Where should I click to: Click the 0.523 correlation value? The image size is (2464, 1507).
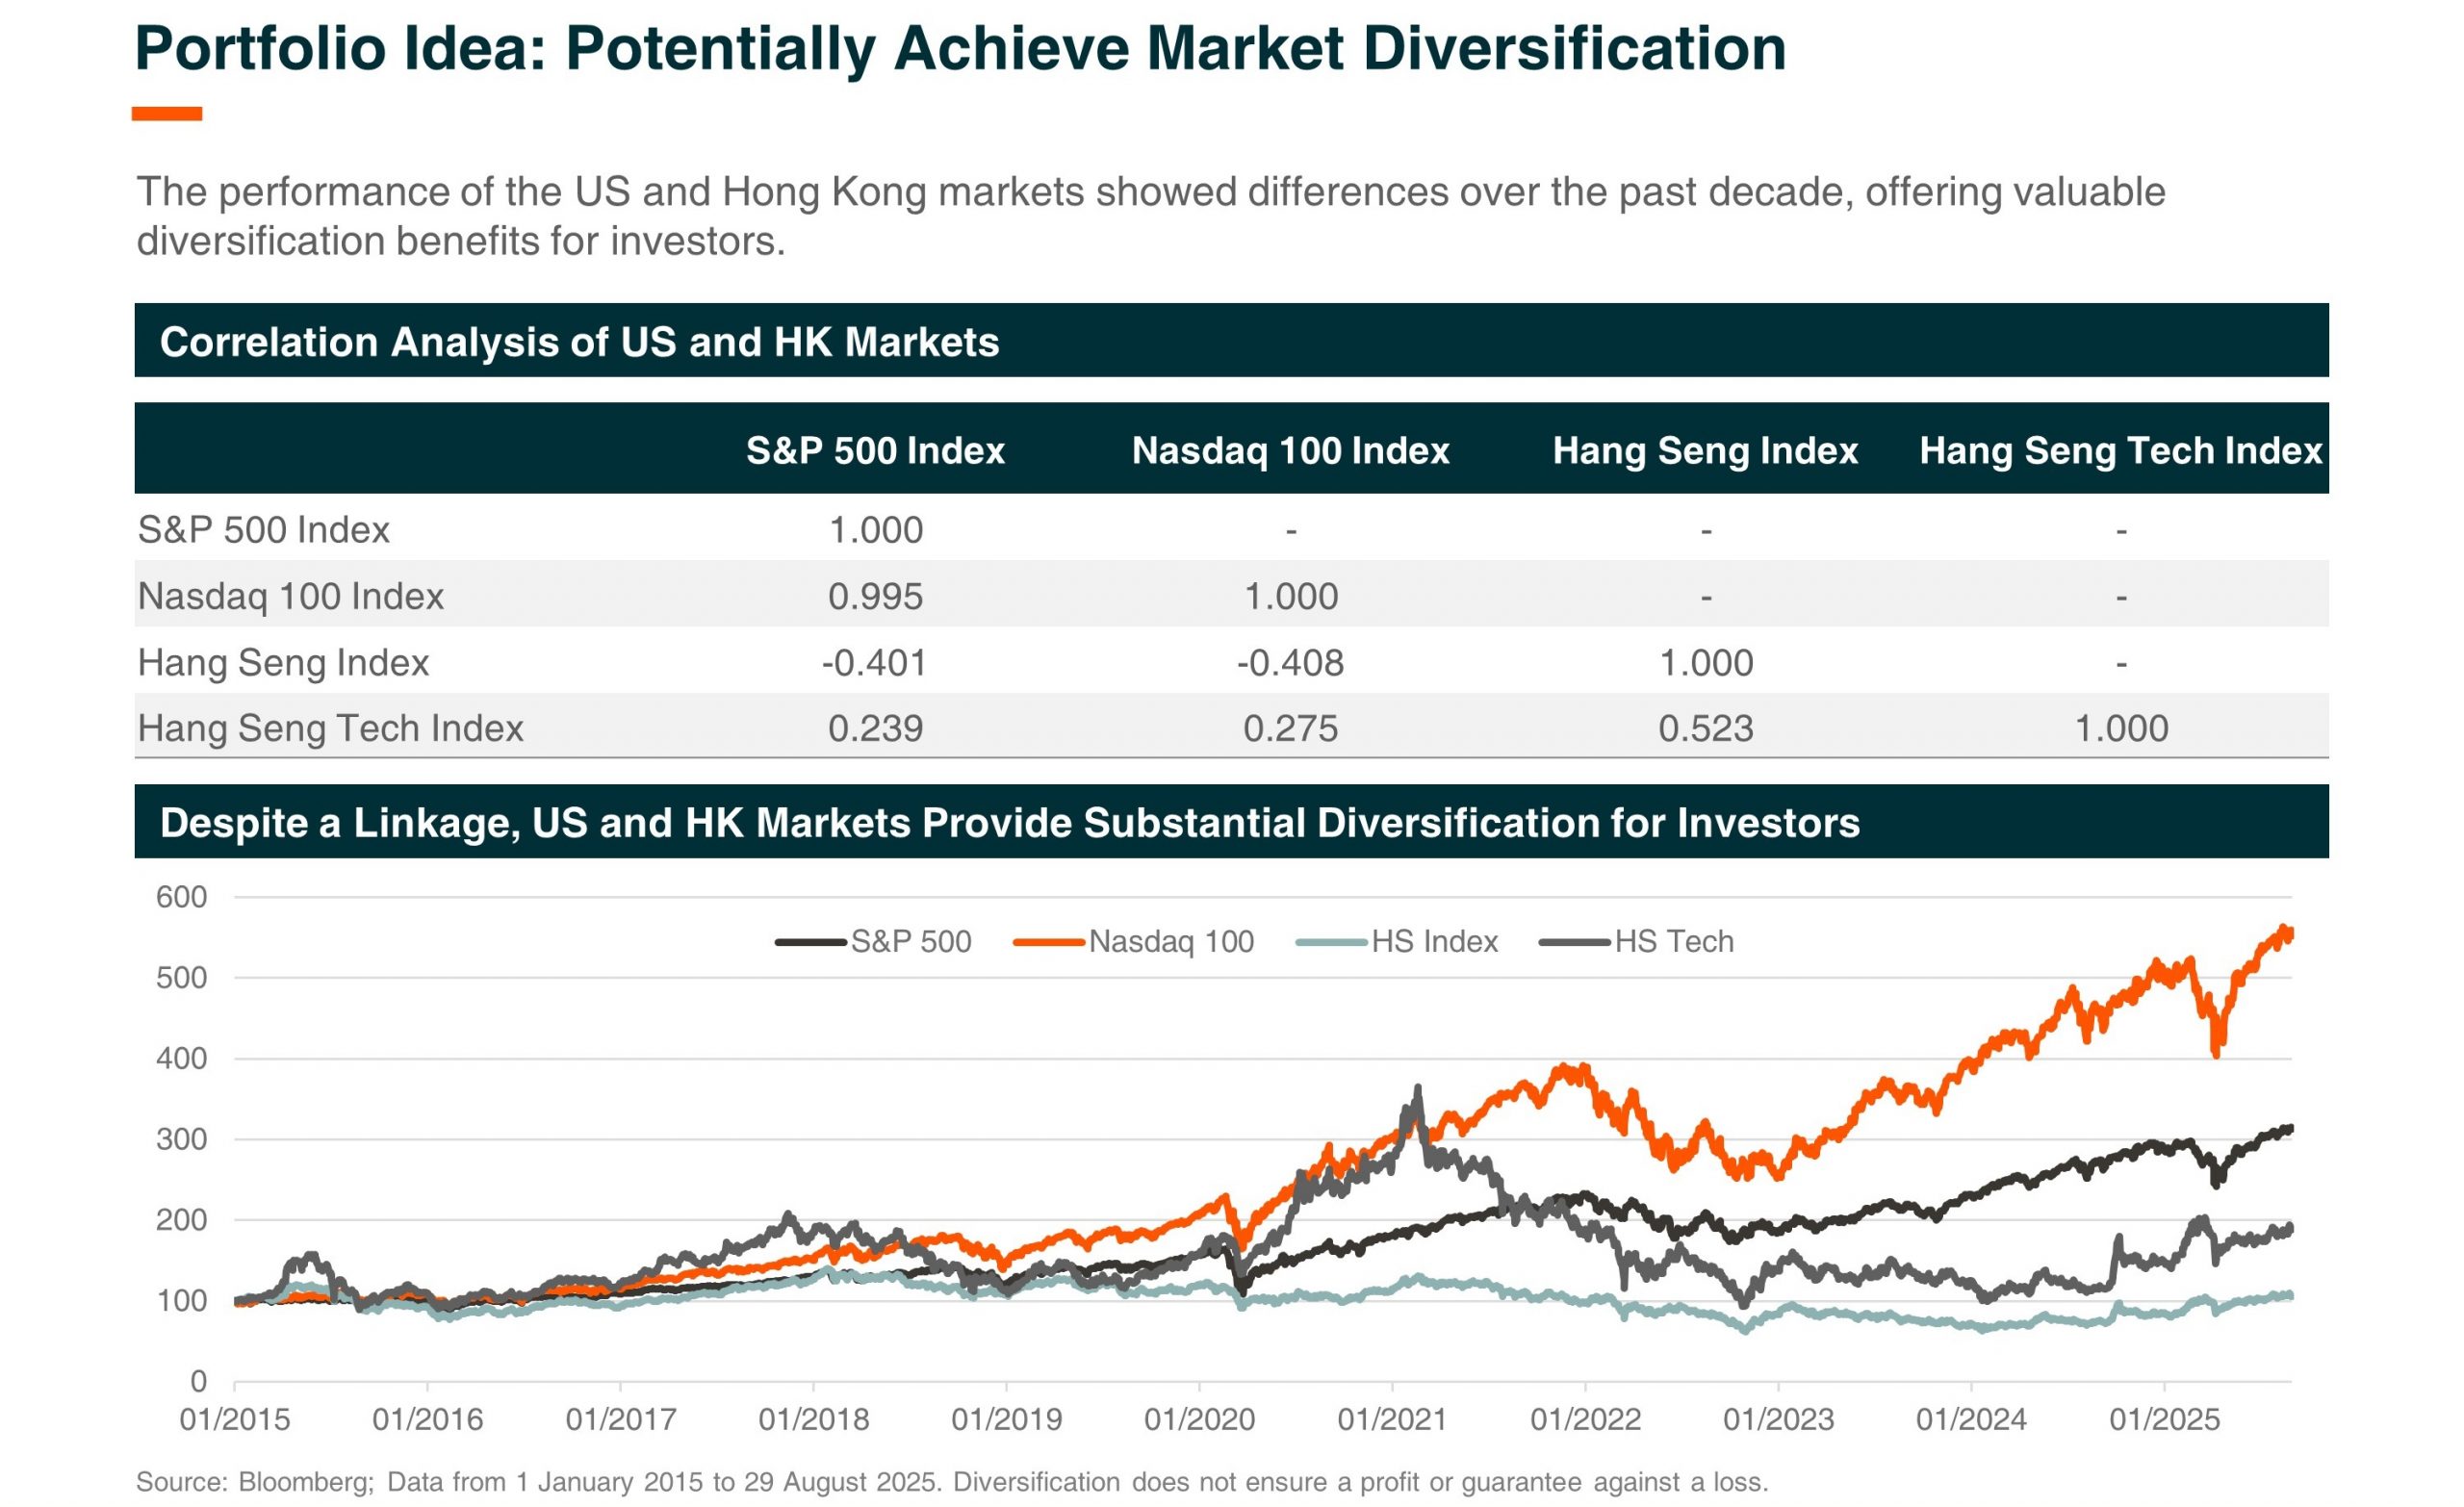click(x=1706, y=729)
